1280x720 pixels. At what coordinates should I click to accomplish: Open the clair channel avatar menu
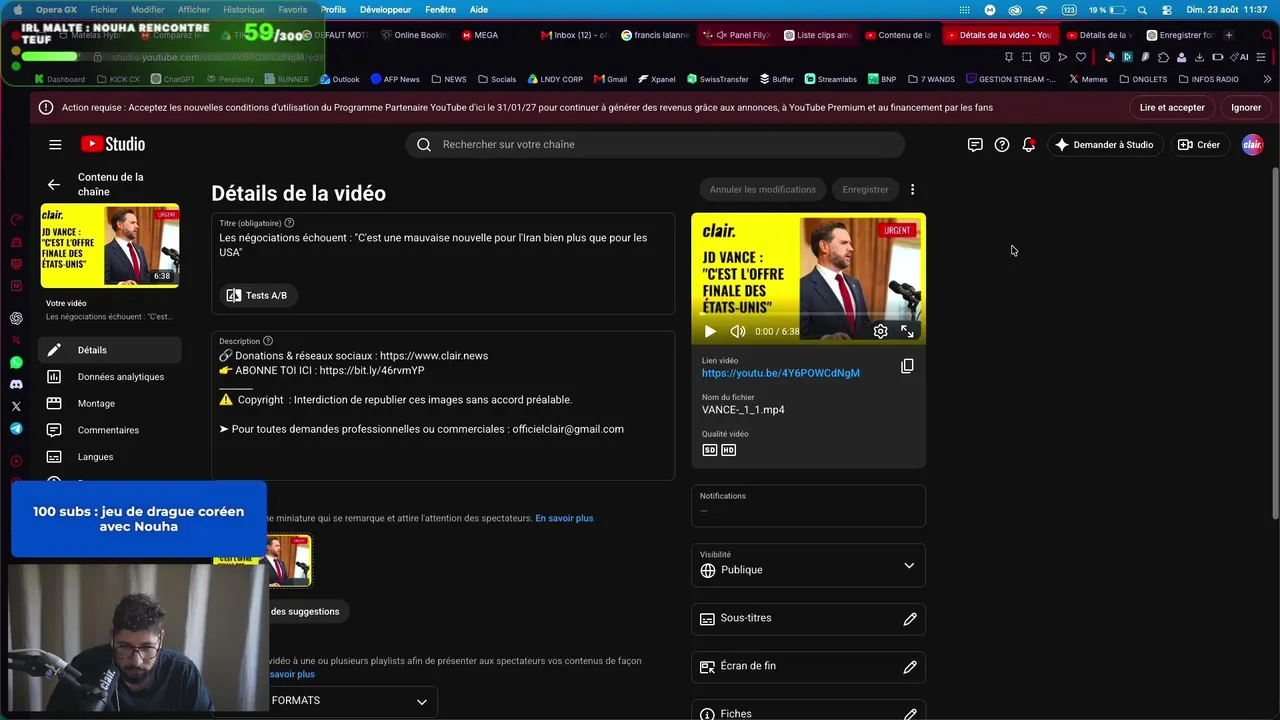(1252, 145)
